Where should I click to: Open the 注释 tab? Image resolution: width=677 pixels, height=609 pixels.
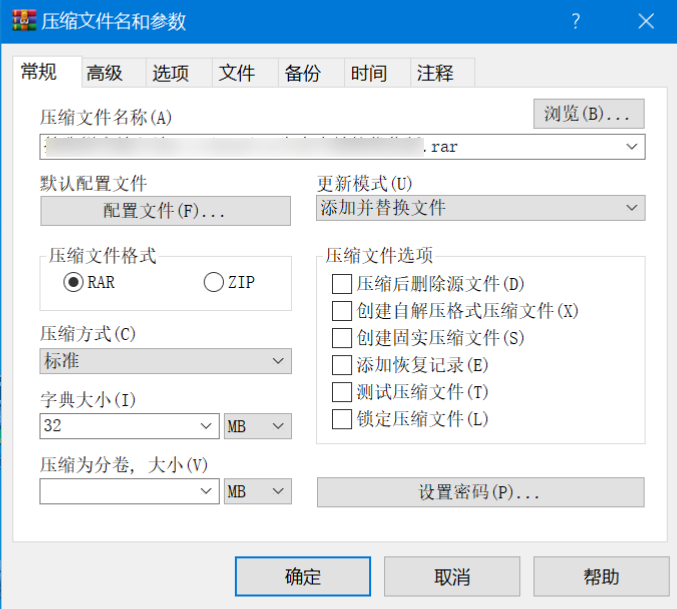pyautogui.click(x=443, y=73)
